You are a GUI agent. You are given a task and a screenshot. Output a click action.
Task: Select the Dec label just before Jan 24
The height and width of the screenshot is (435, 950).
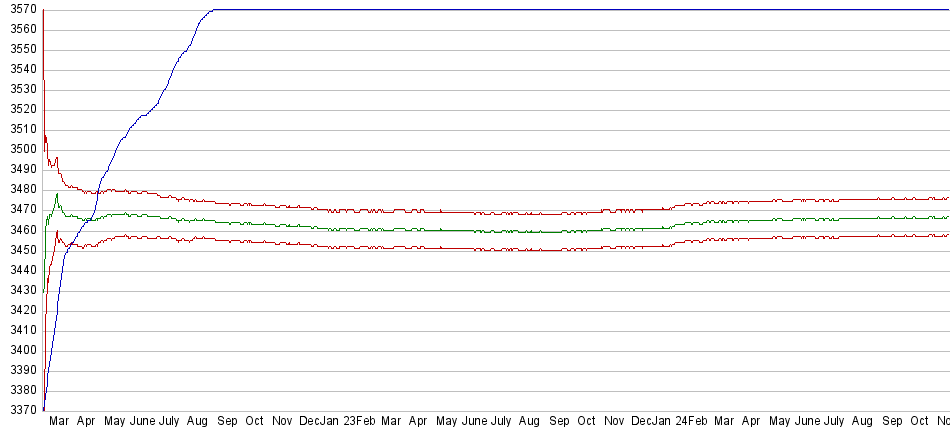(x=642, y=423)
